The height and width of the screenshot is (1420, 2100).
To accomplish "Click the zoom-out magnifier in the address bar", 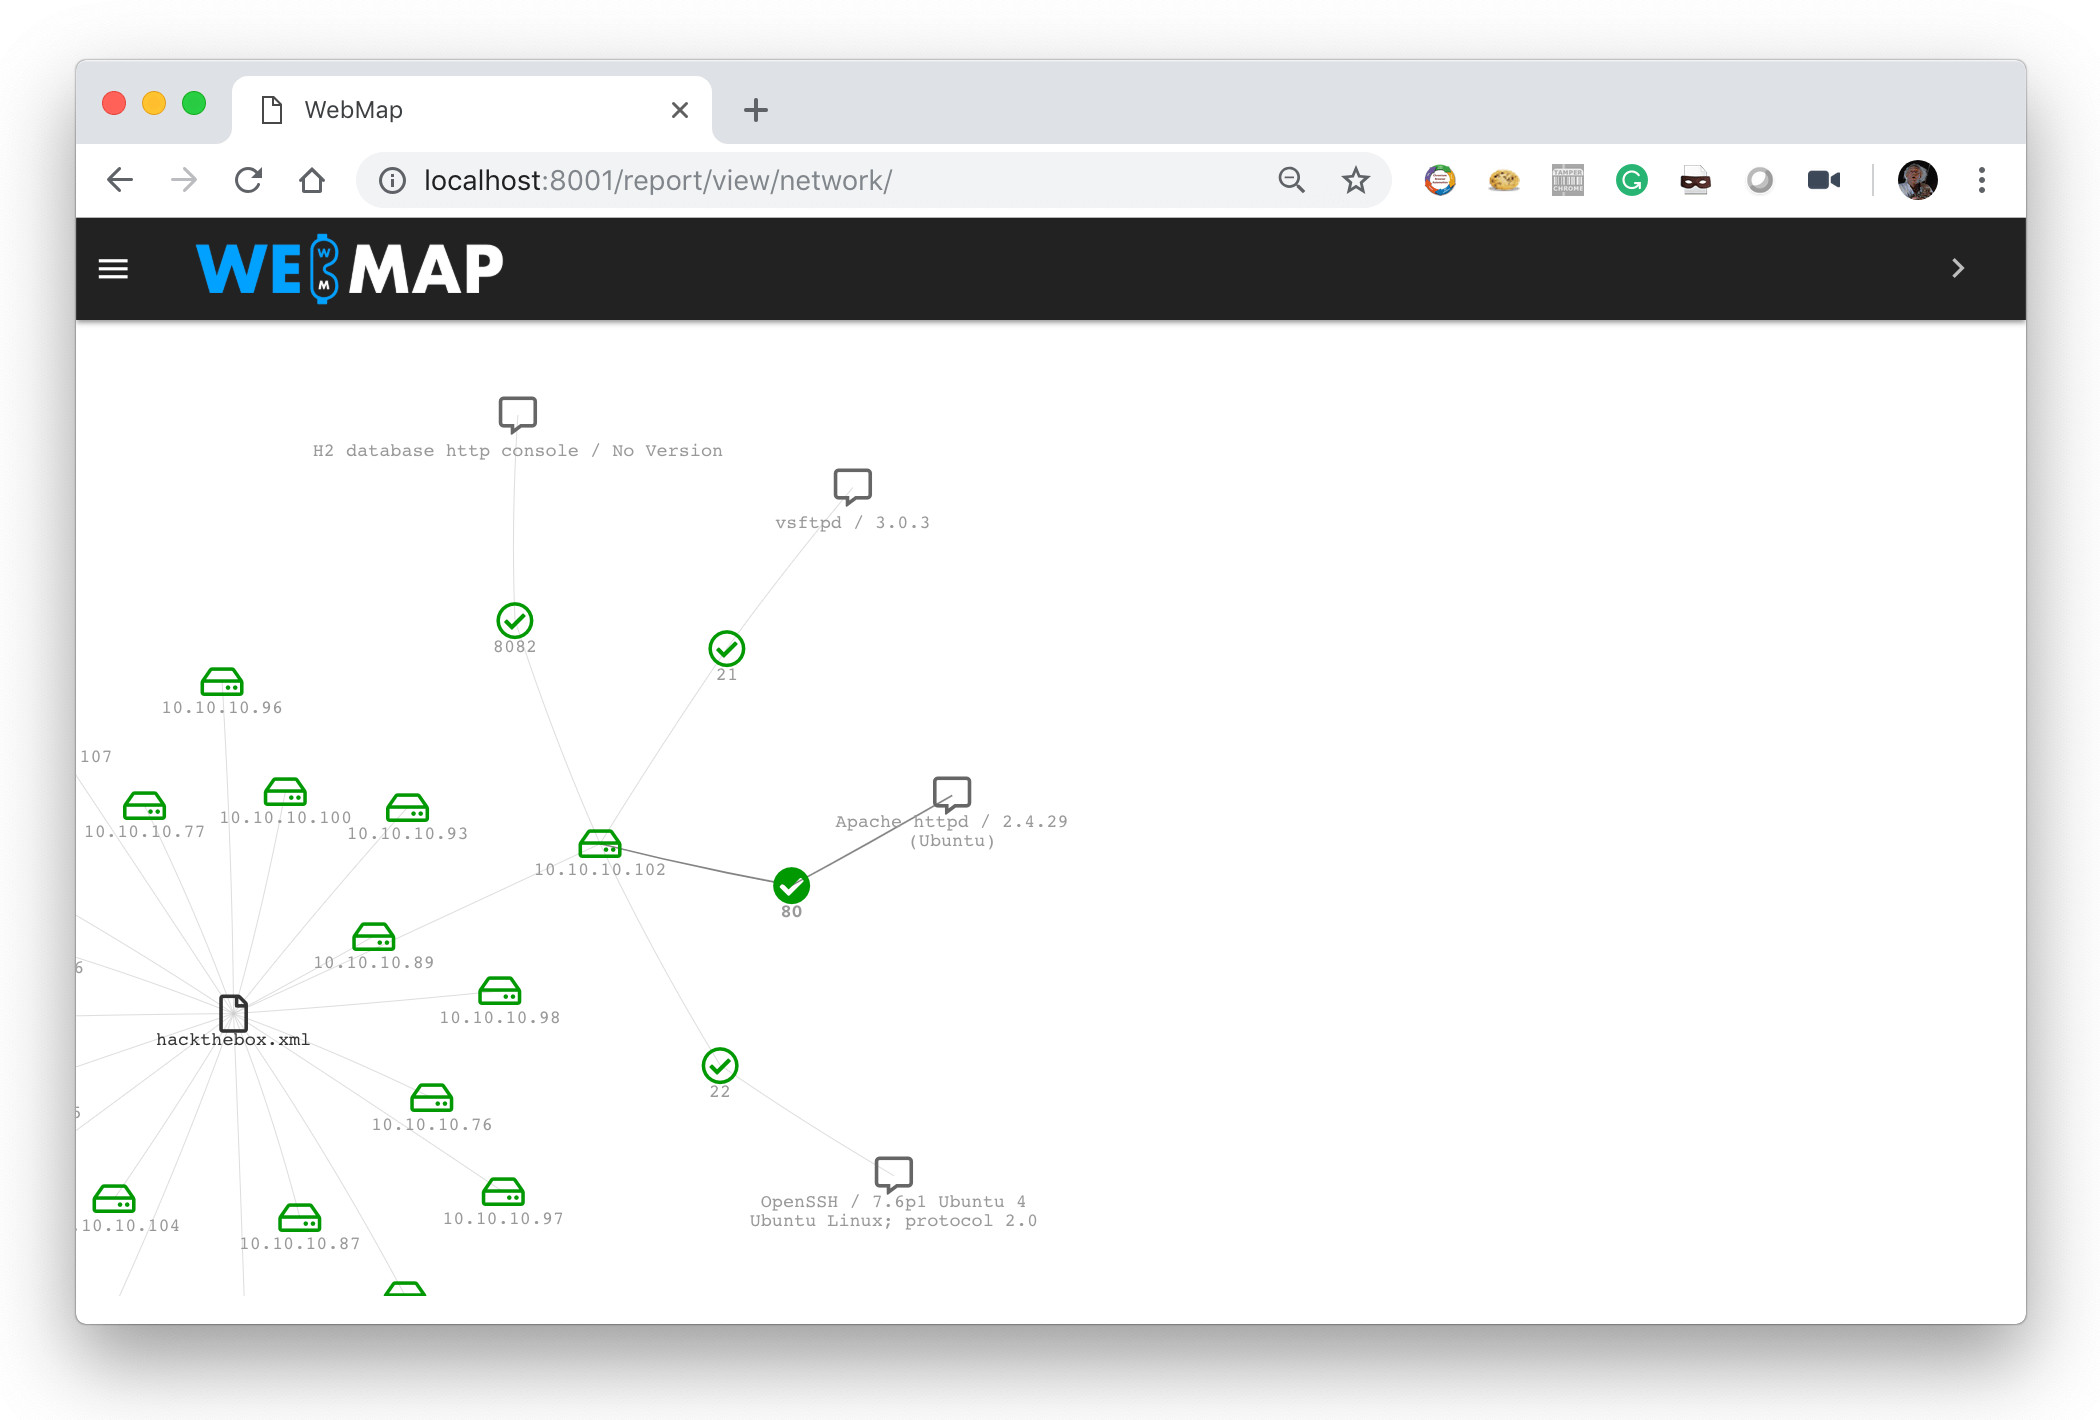I will [1291, 180].
